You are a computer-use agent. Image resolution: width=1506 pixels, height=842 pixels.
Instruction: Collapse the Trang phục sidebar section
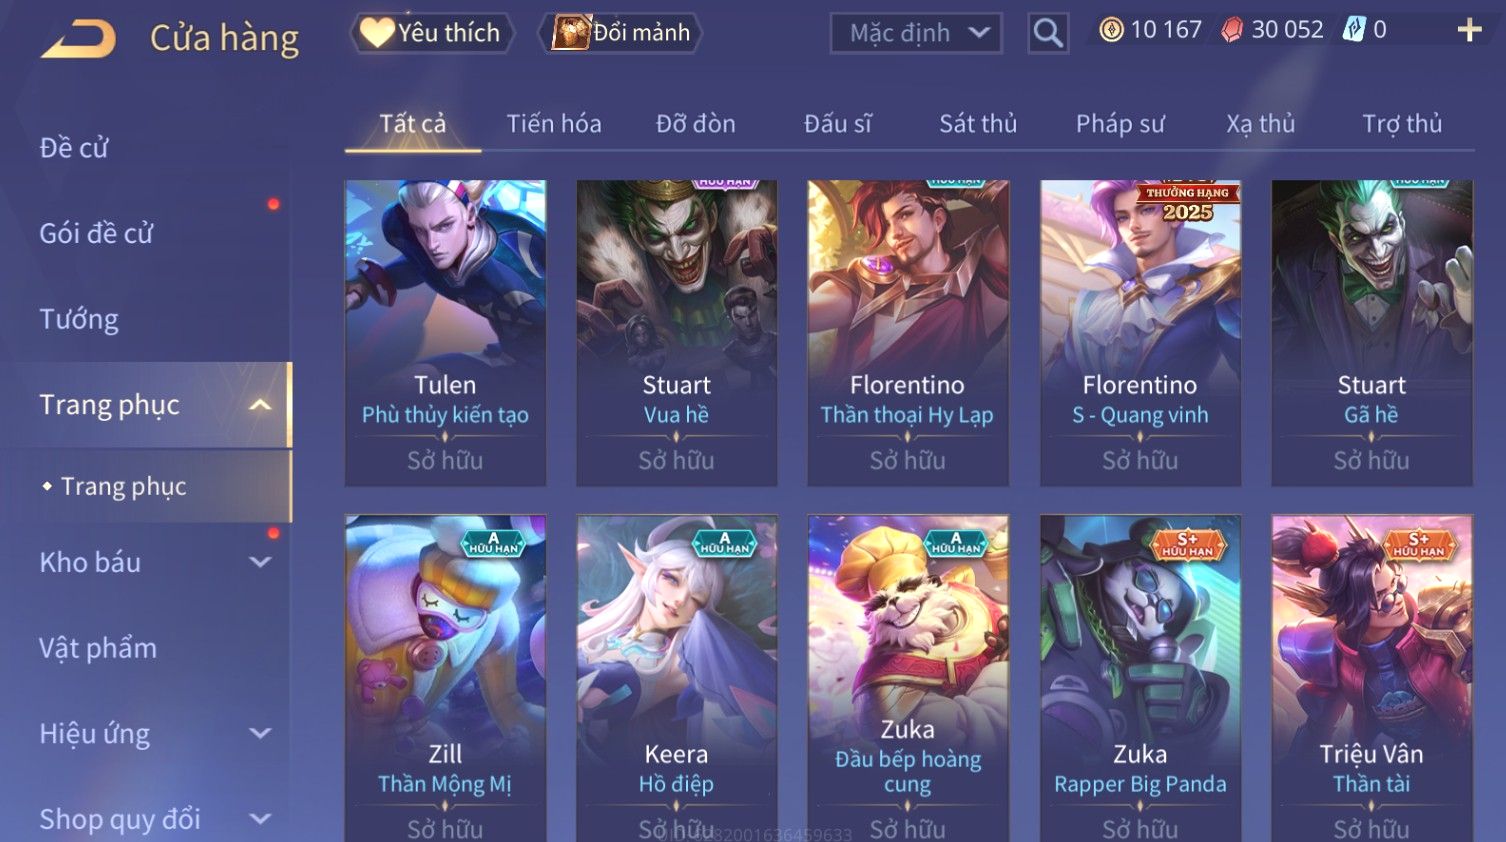click(x=260, y=405)
